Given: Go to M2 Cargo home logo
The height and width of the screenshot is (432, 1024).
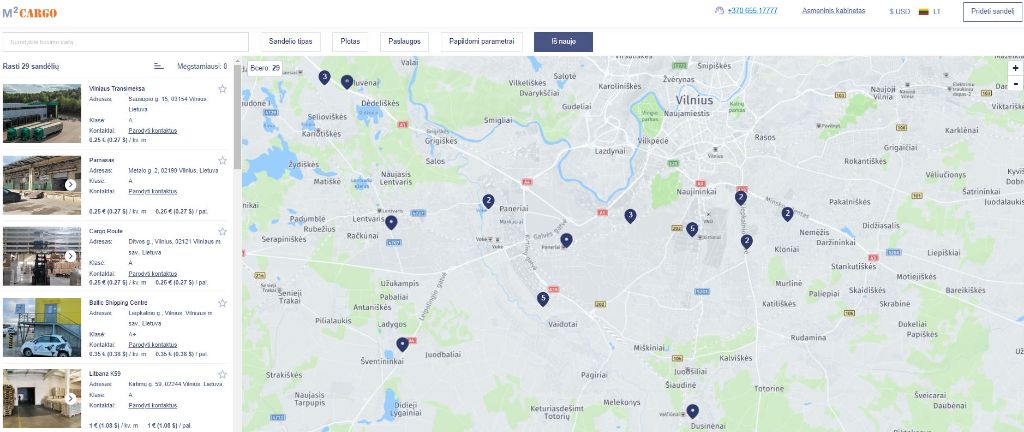Looking at the screenshot, I should point(30,12).
